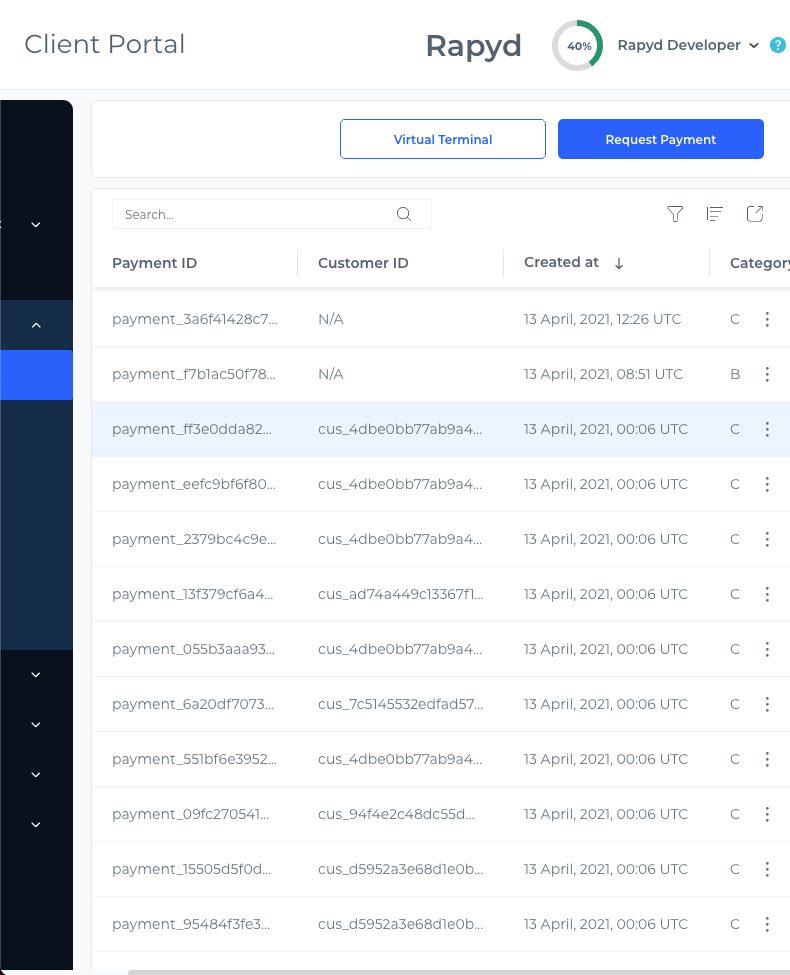Open row menu for payment_15505d5f0d

tap(767, 869)
